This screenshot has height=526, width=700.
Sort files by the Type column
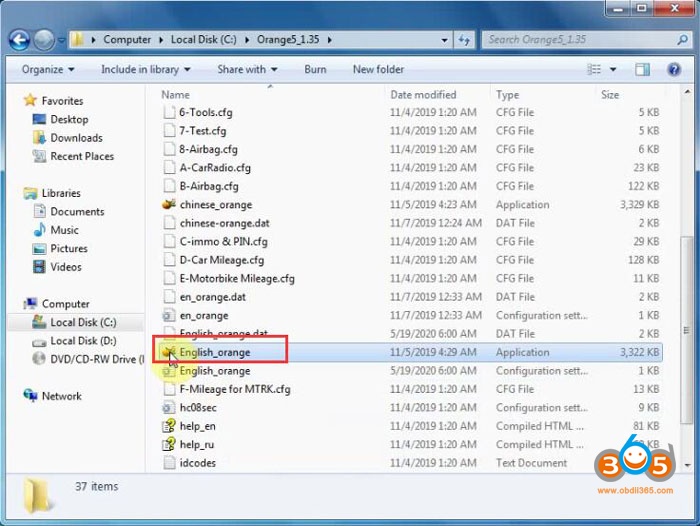[x=508, y=95]
